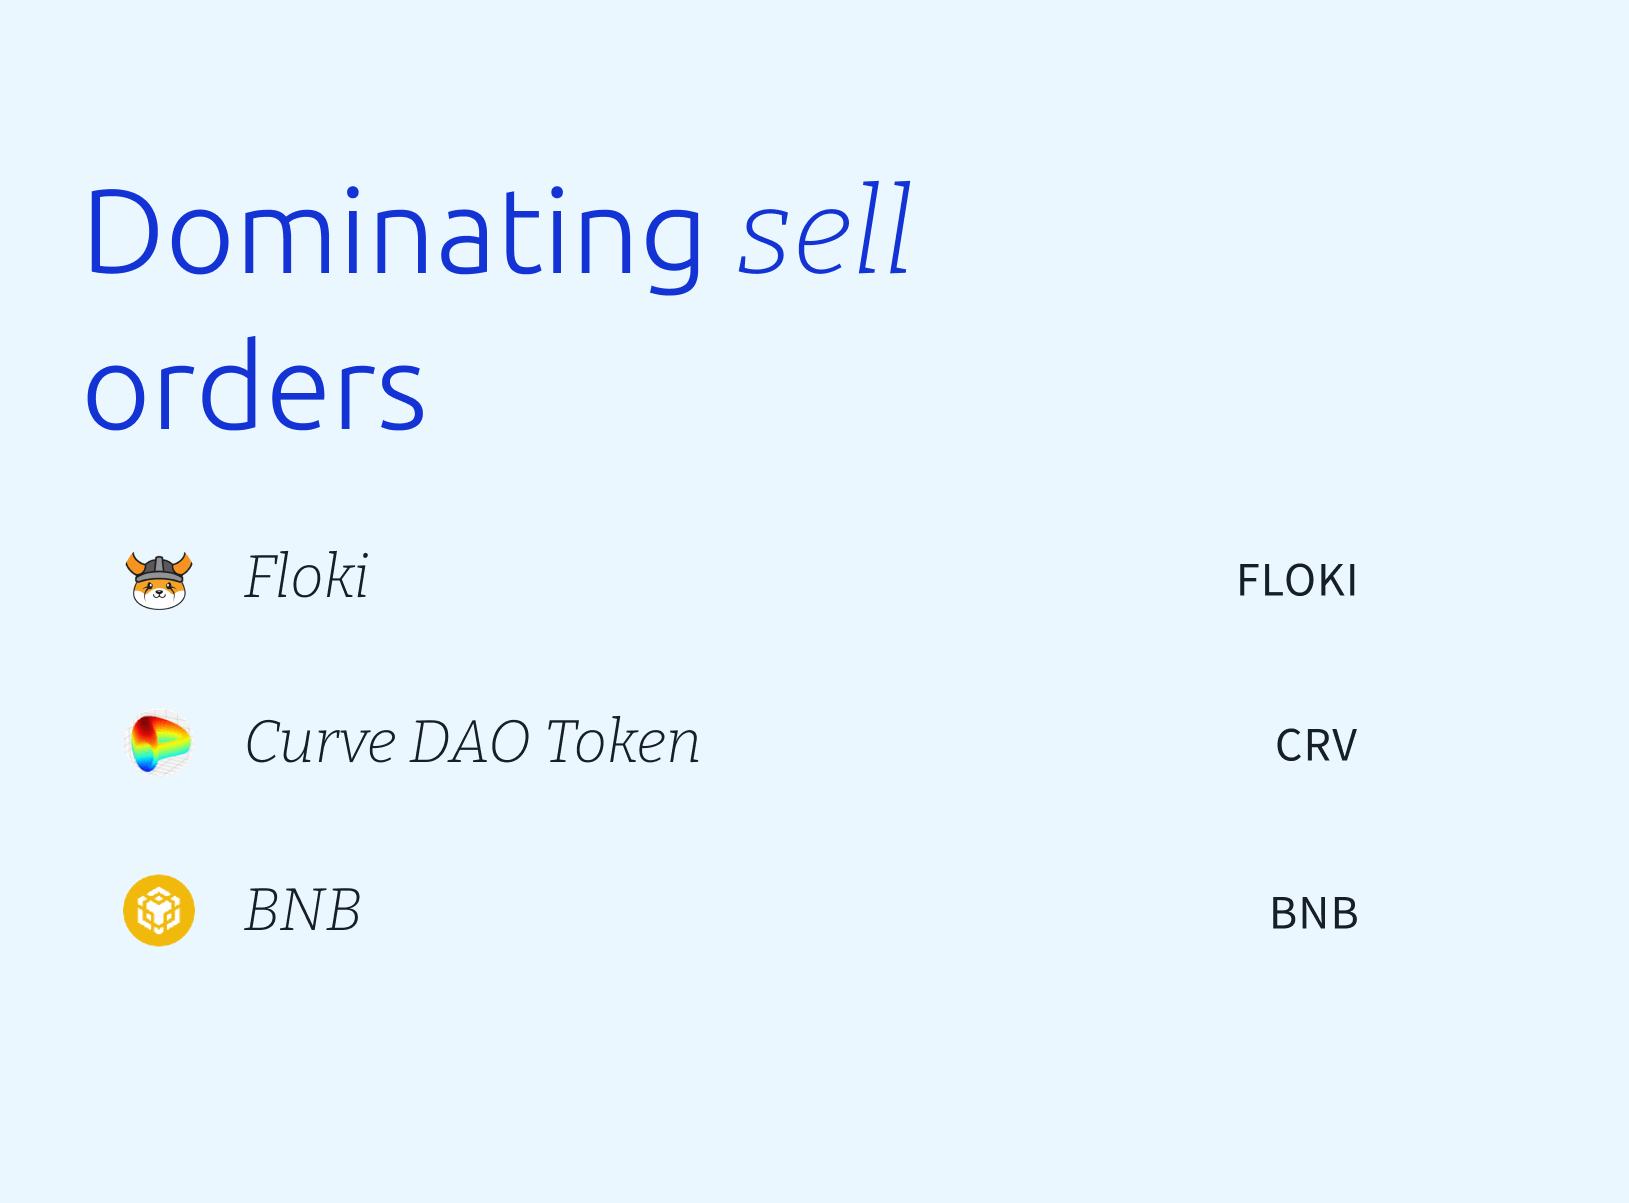The image size is (1629, 1203).
Task: Open the Floki coin name
Action: (307, 577)
